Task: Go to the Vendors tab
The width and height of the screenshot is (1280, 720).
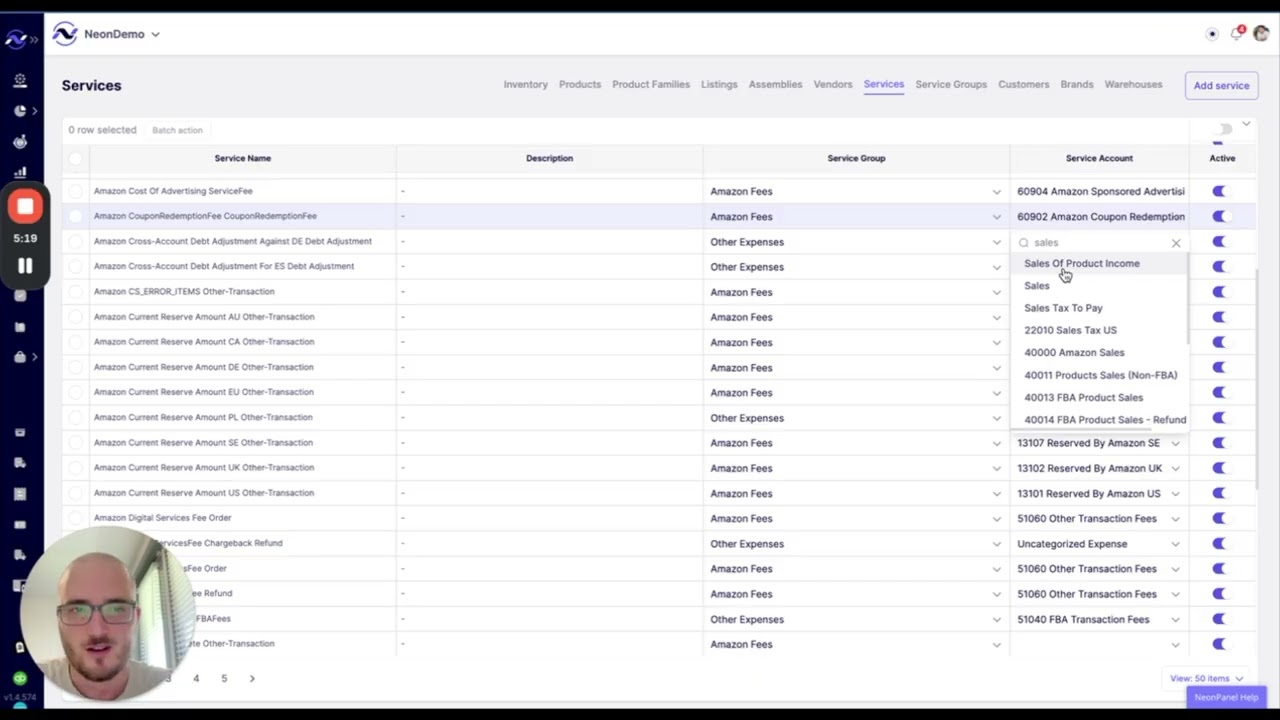Action: pyautogui.click(x=833, y=85)
